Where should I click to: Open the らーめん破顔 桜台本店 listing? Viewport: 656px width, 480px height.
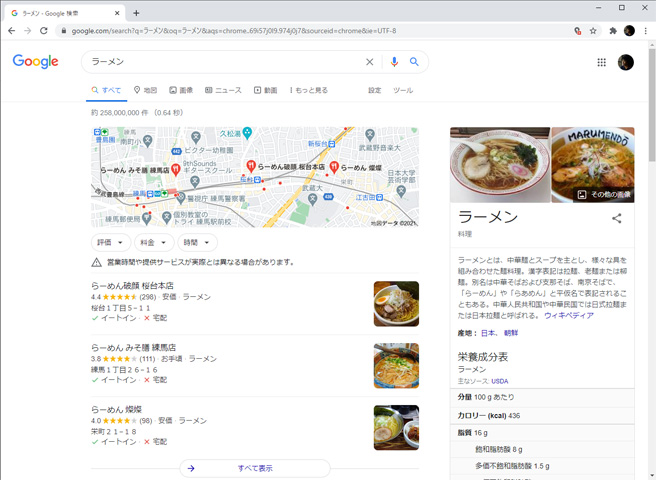point(132,285)
